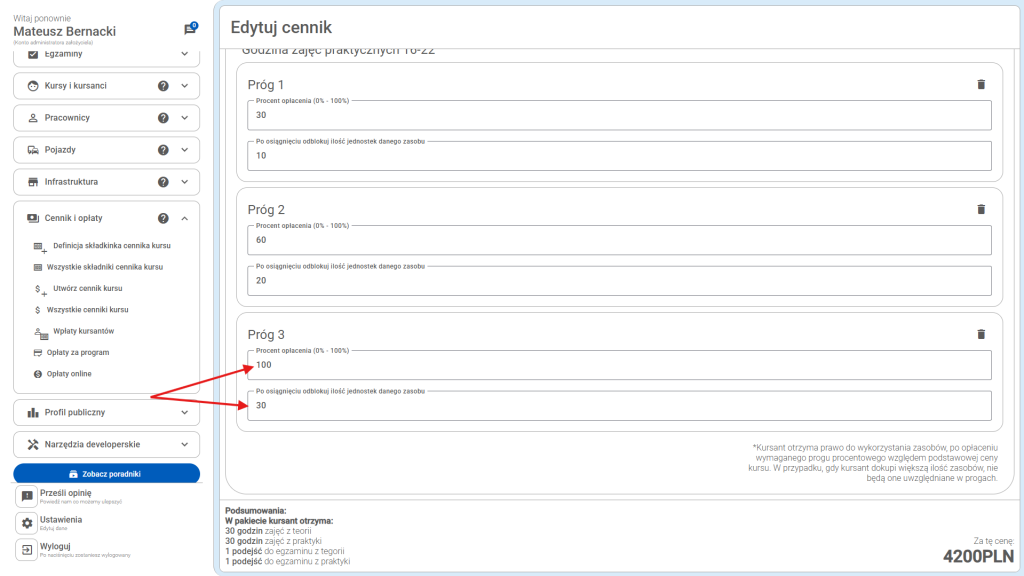
Task: Click help icon next to Pojazdy
Action: (163, 150)
